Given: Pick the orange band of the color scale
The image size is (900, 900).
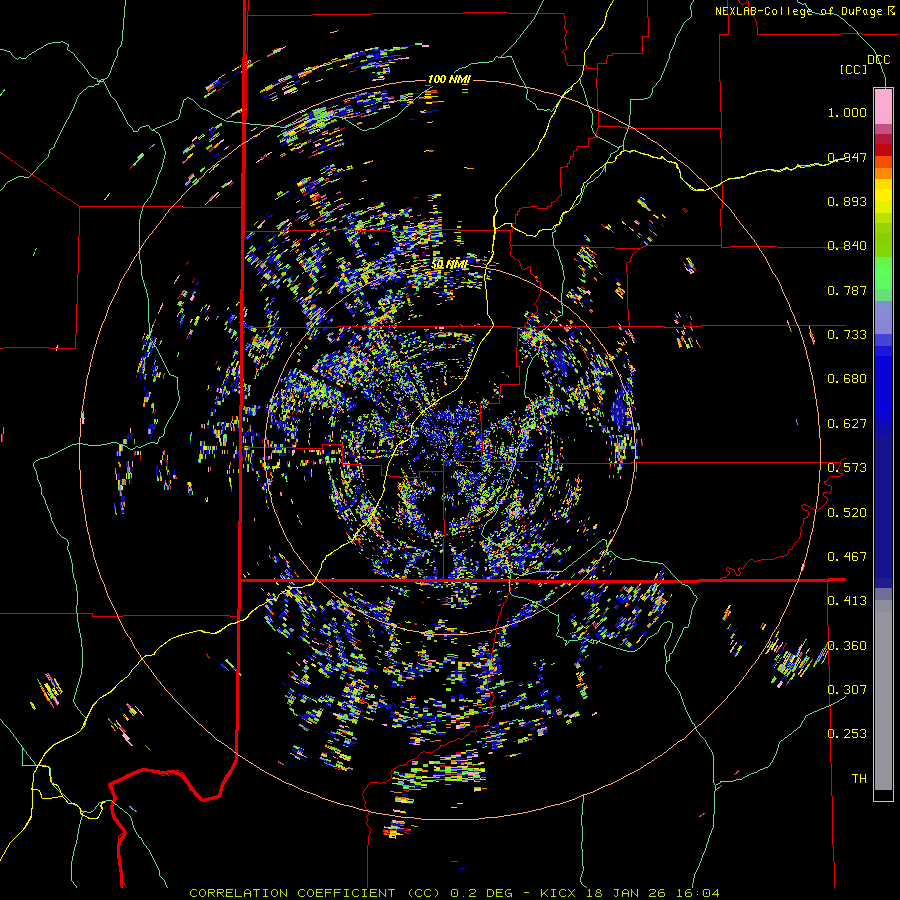Looking at the screenshot, I should (883, 172).
